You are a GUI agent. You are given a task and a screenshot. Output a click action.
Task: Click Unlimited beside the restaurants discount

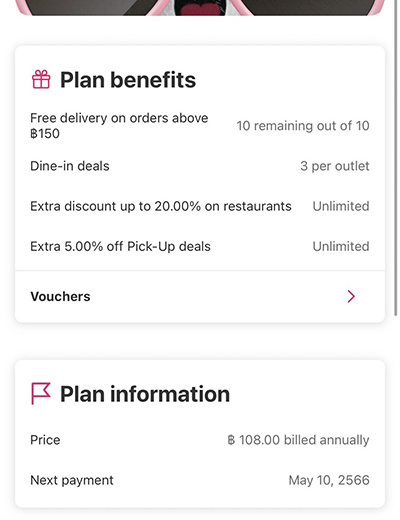coord(341,206)
